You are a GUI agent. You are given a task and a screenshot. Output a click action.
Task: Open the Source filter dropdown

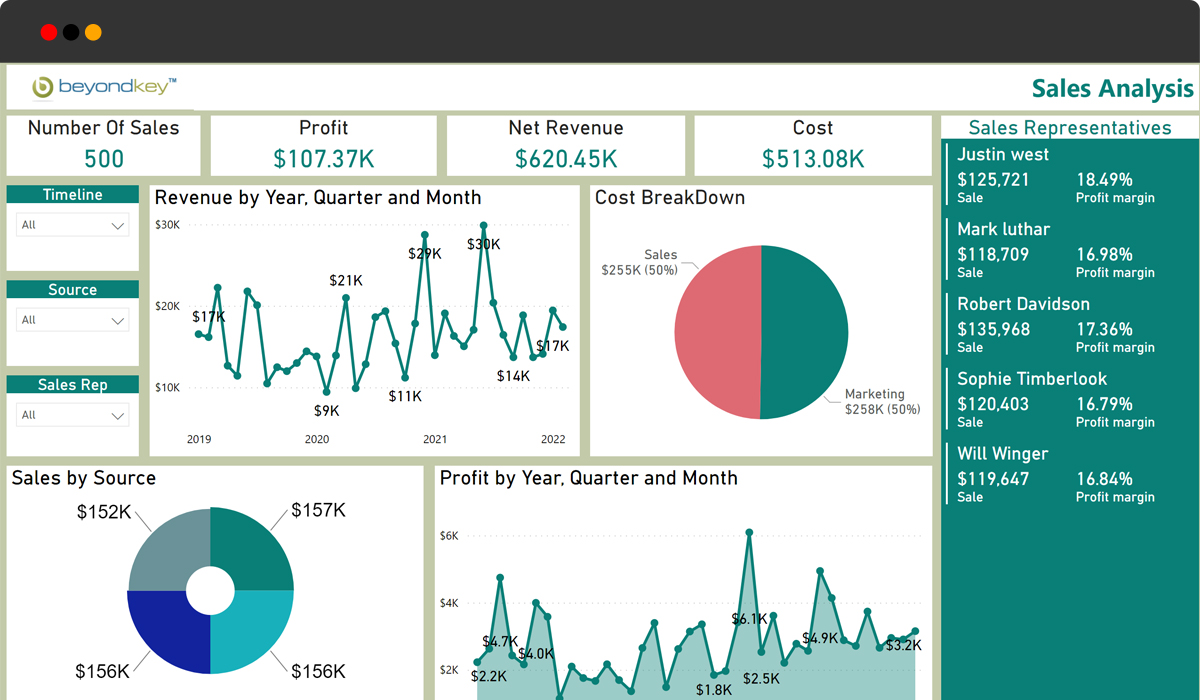pyautogui.click(x=72, y=319)
